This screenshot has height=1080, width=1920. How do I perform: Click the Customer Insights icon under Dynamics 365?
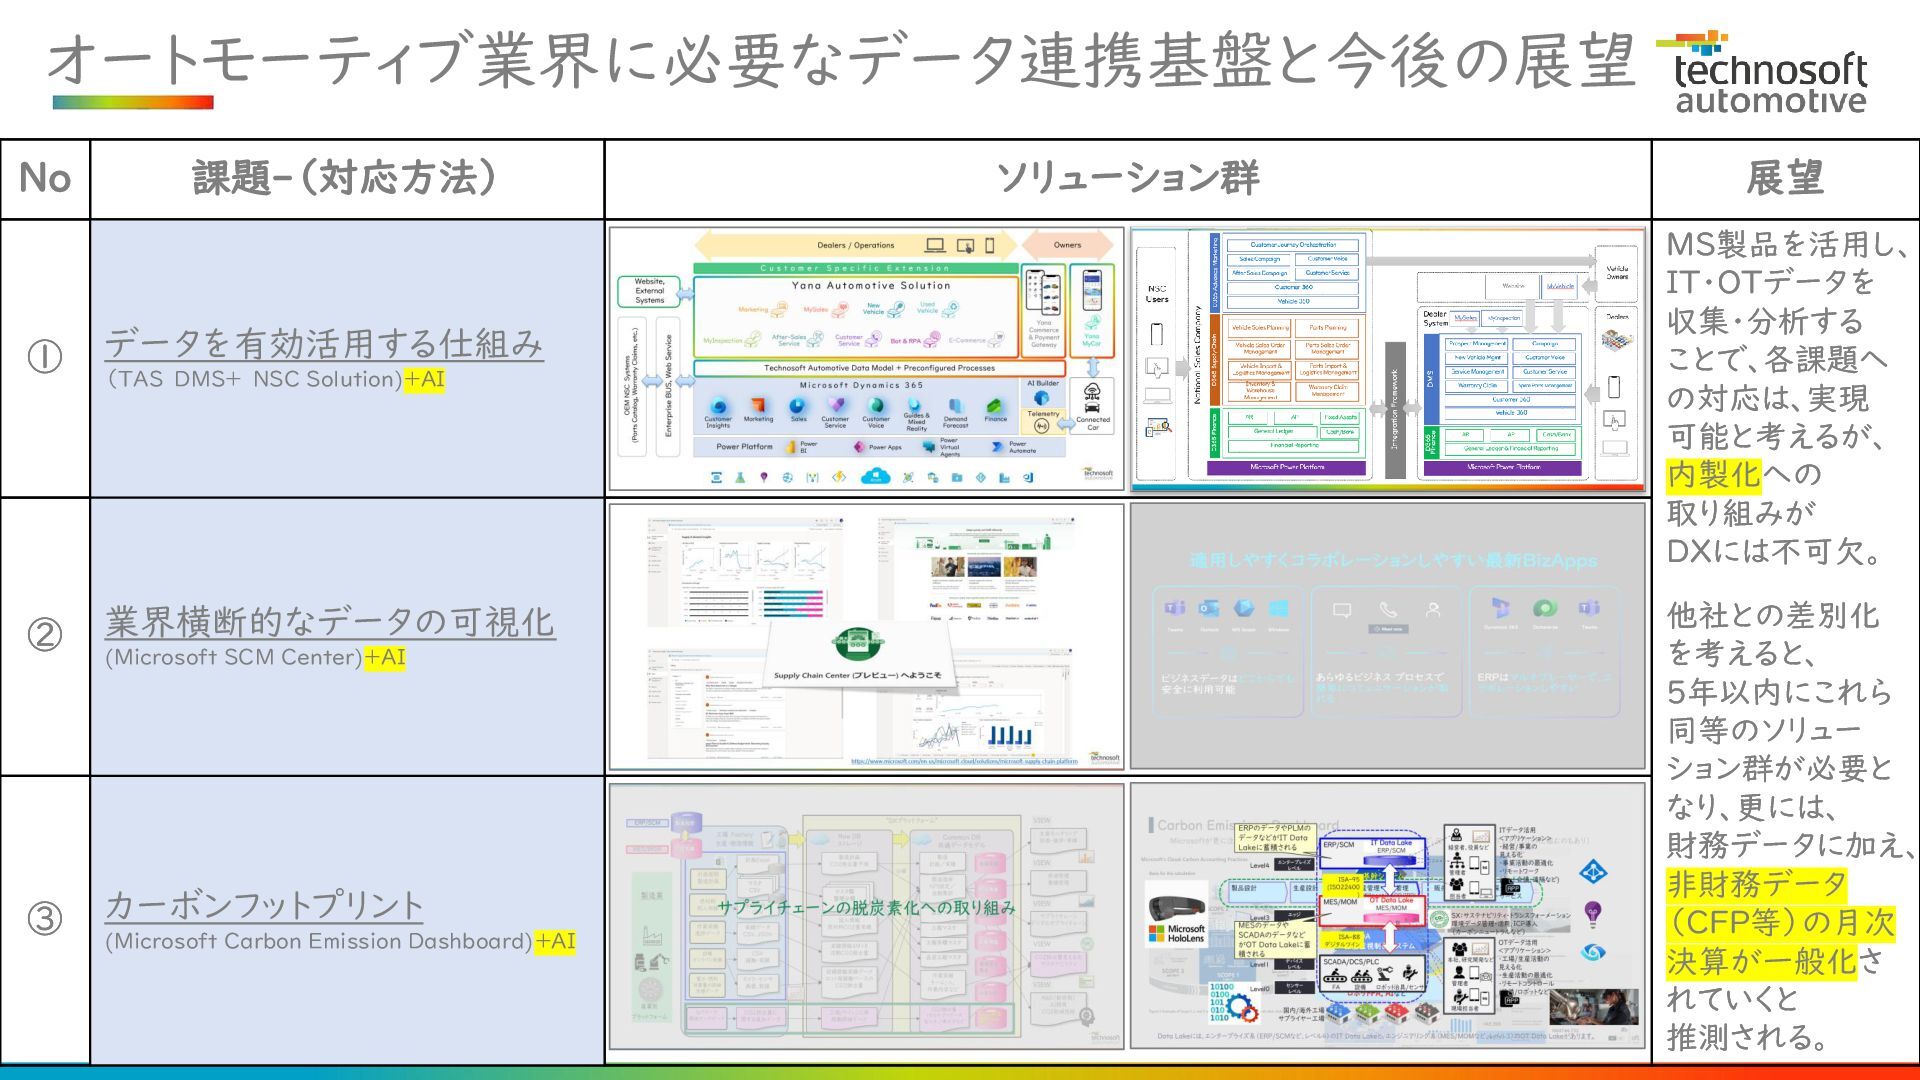(718, 406)
